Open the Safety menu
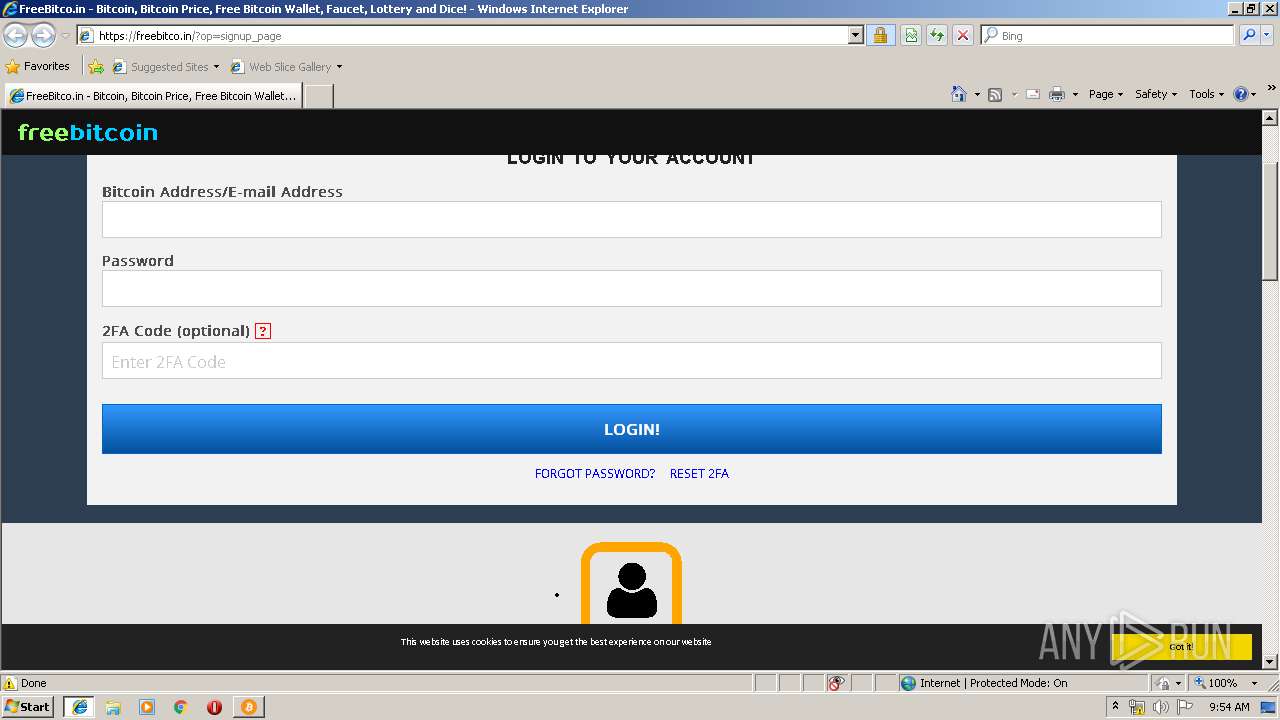 [1156, 94]
